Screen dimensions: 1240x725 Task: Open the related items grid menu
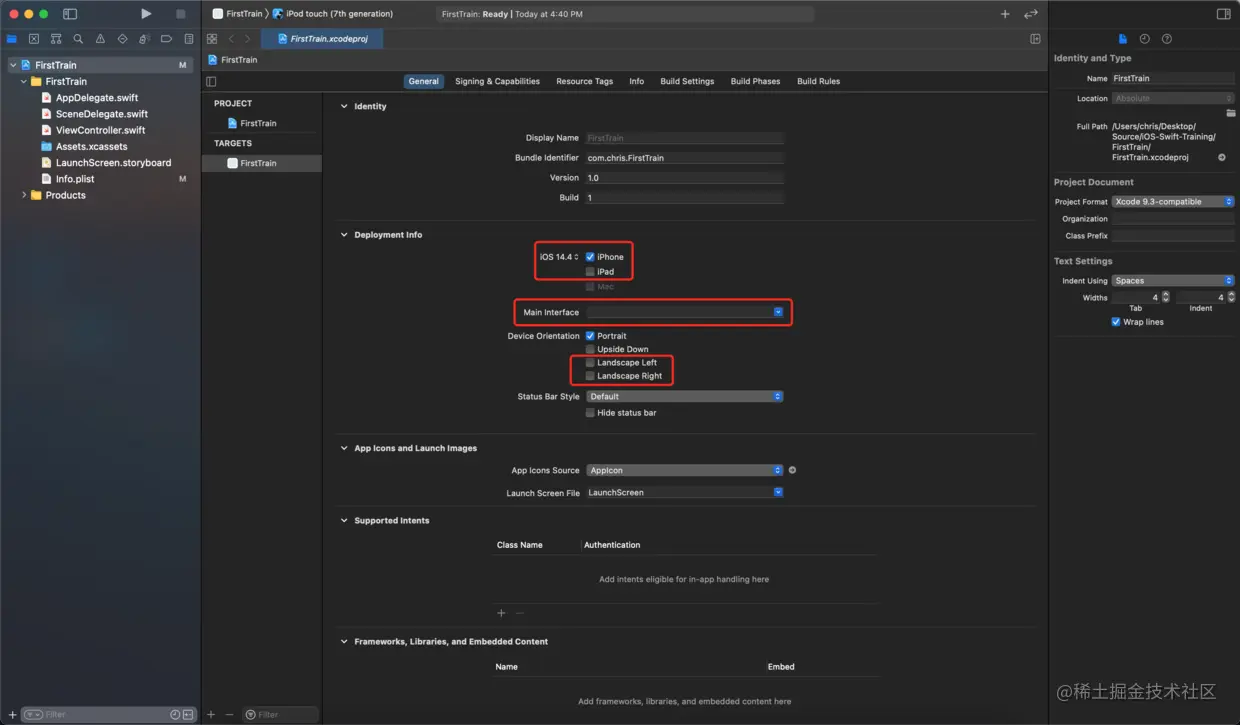click(x=212, y=39)
